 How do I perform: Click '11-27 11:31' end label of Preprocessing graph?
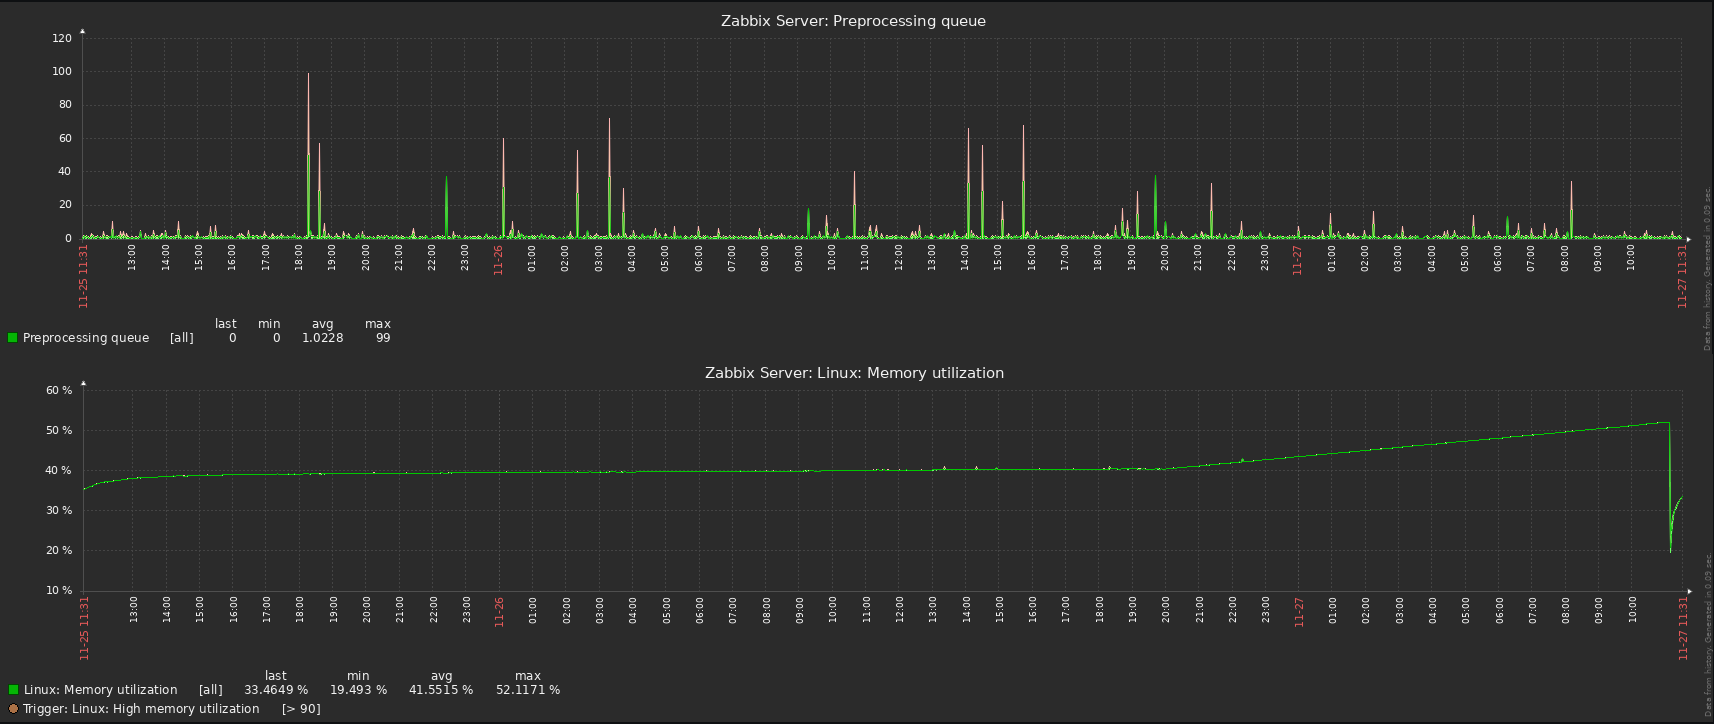coord(1682,276)
